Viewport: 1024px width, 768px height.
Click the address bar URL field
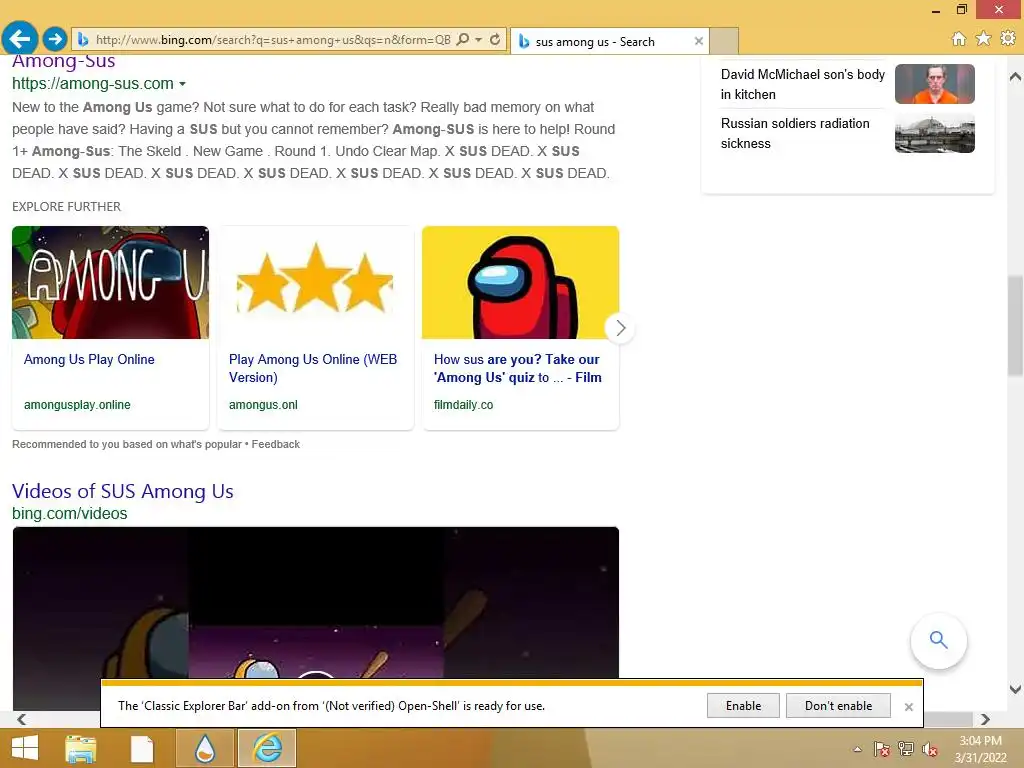pos(273,40)
